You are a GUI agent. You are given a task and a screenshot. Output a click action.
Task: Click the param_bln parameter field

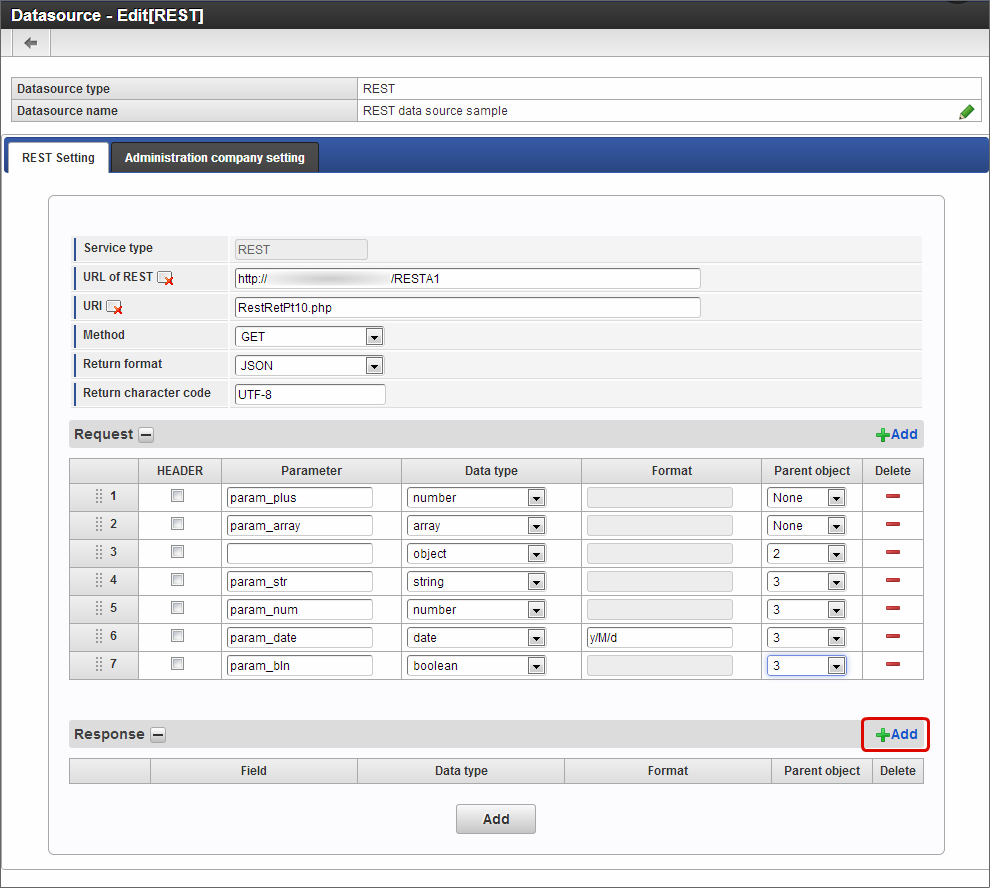pyautogui.click(x=300, y=666)
